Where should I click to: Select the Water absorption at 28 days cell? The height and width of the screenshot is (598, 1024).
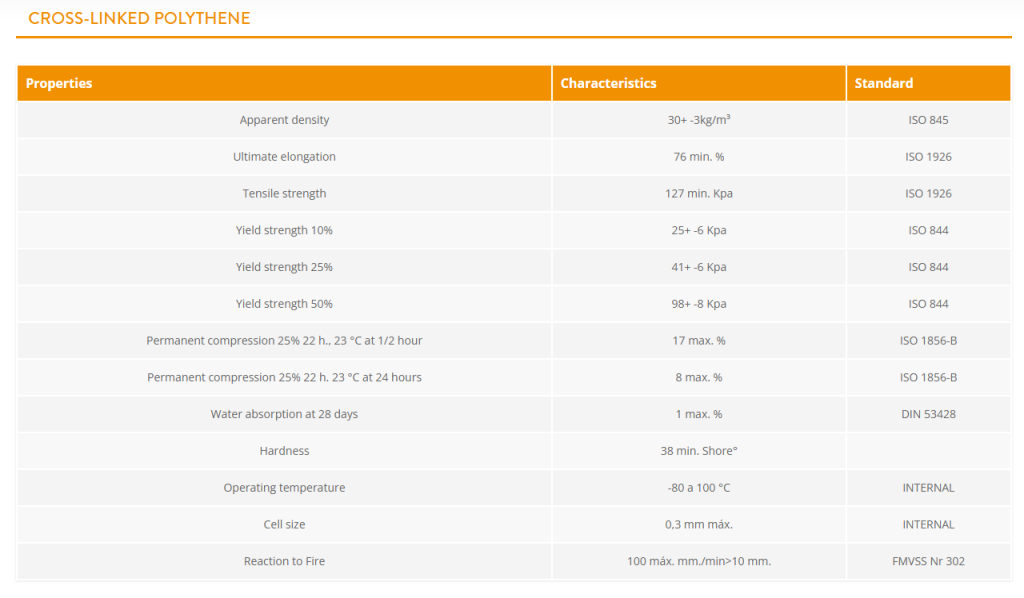pyautogui.click(x=284, y=414)
